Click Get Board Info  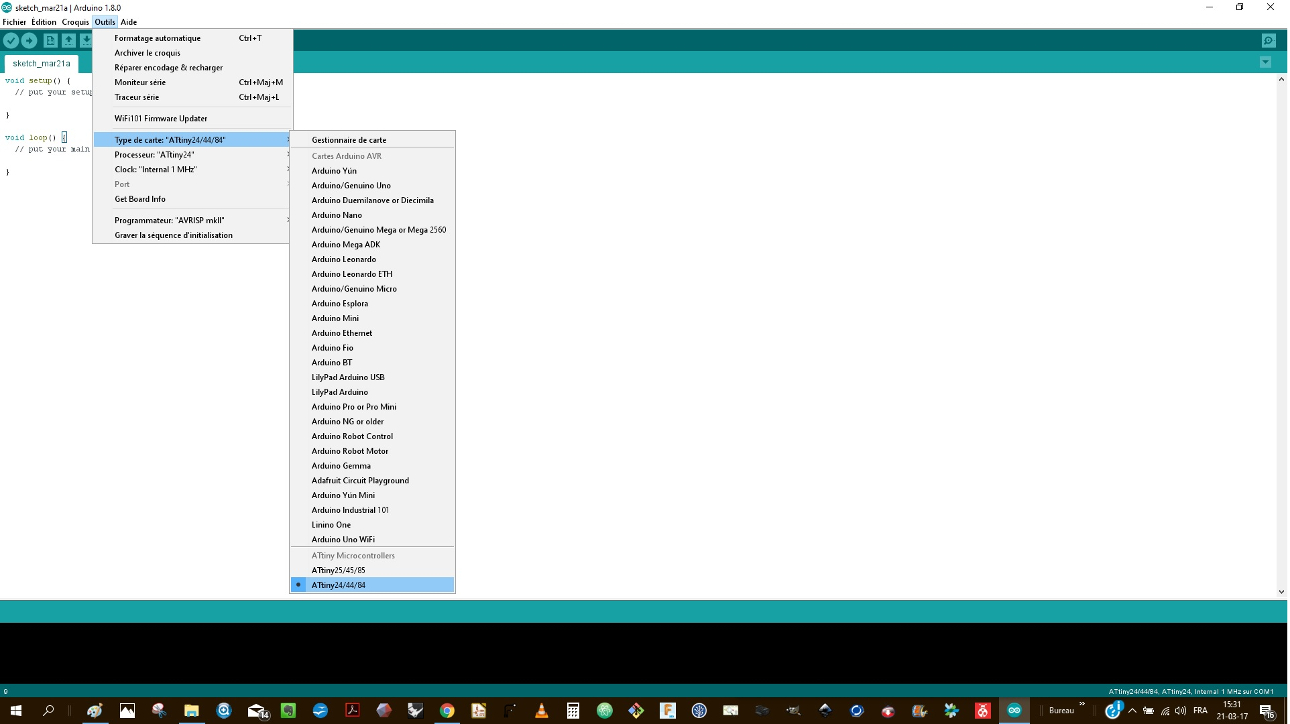click(x=193, y=199)
